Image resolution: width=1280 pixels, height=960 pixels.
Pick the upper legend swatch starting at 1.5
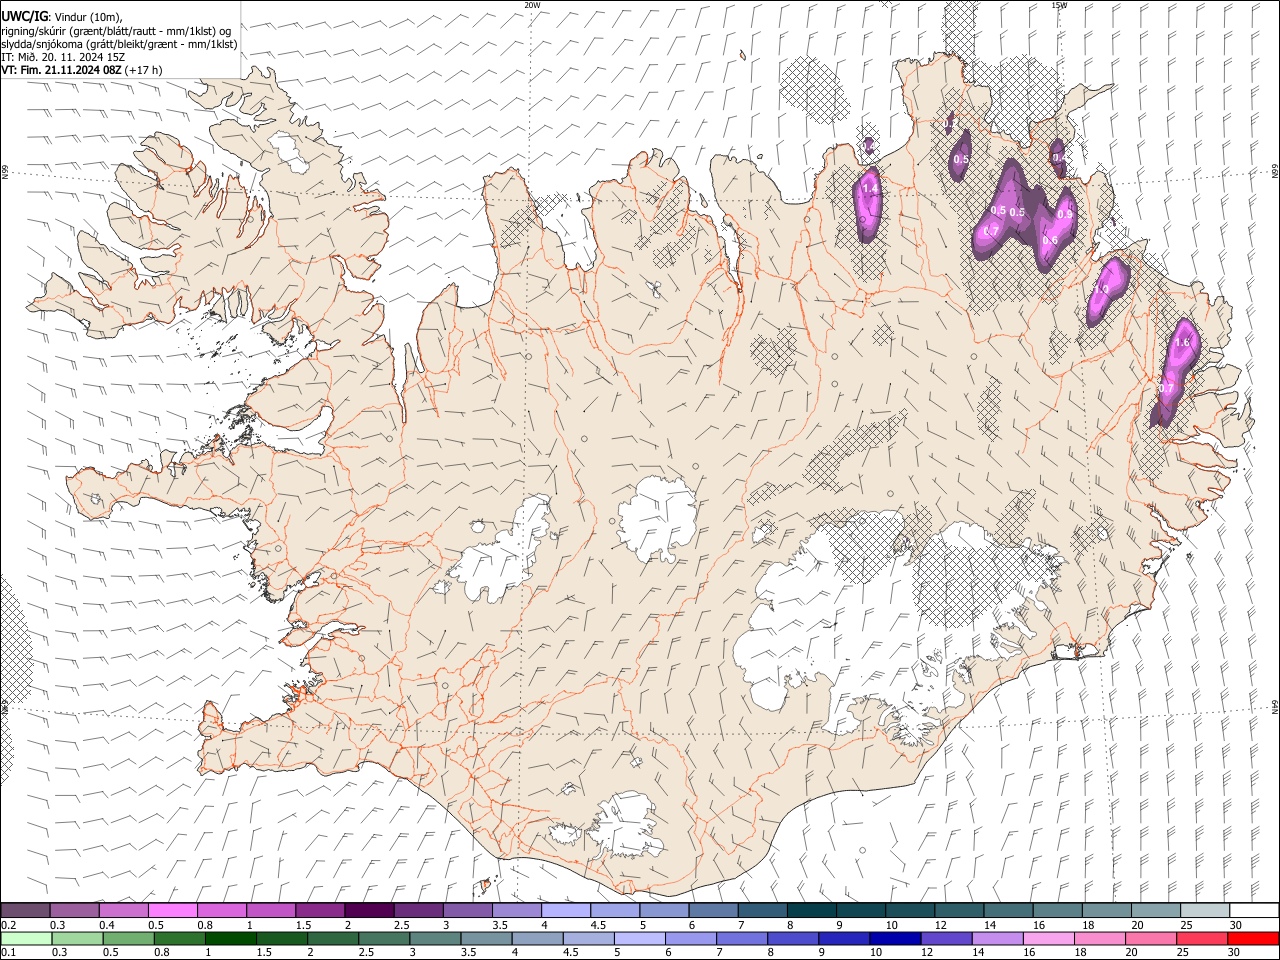point(320,911)
